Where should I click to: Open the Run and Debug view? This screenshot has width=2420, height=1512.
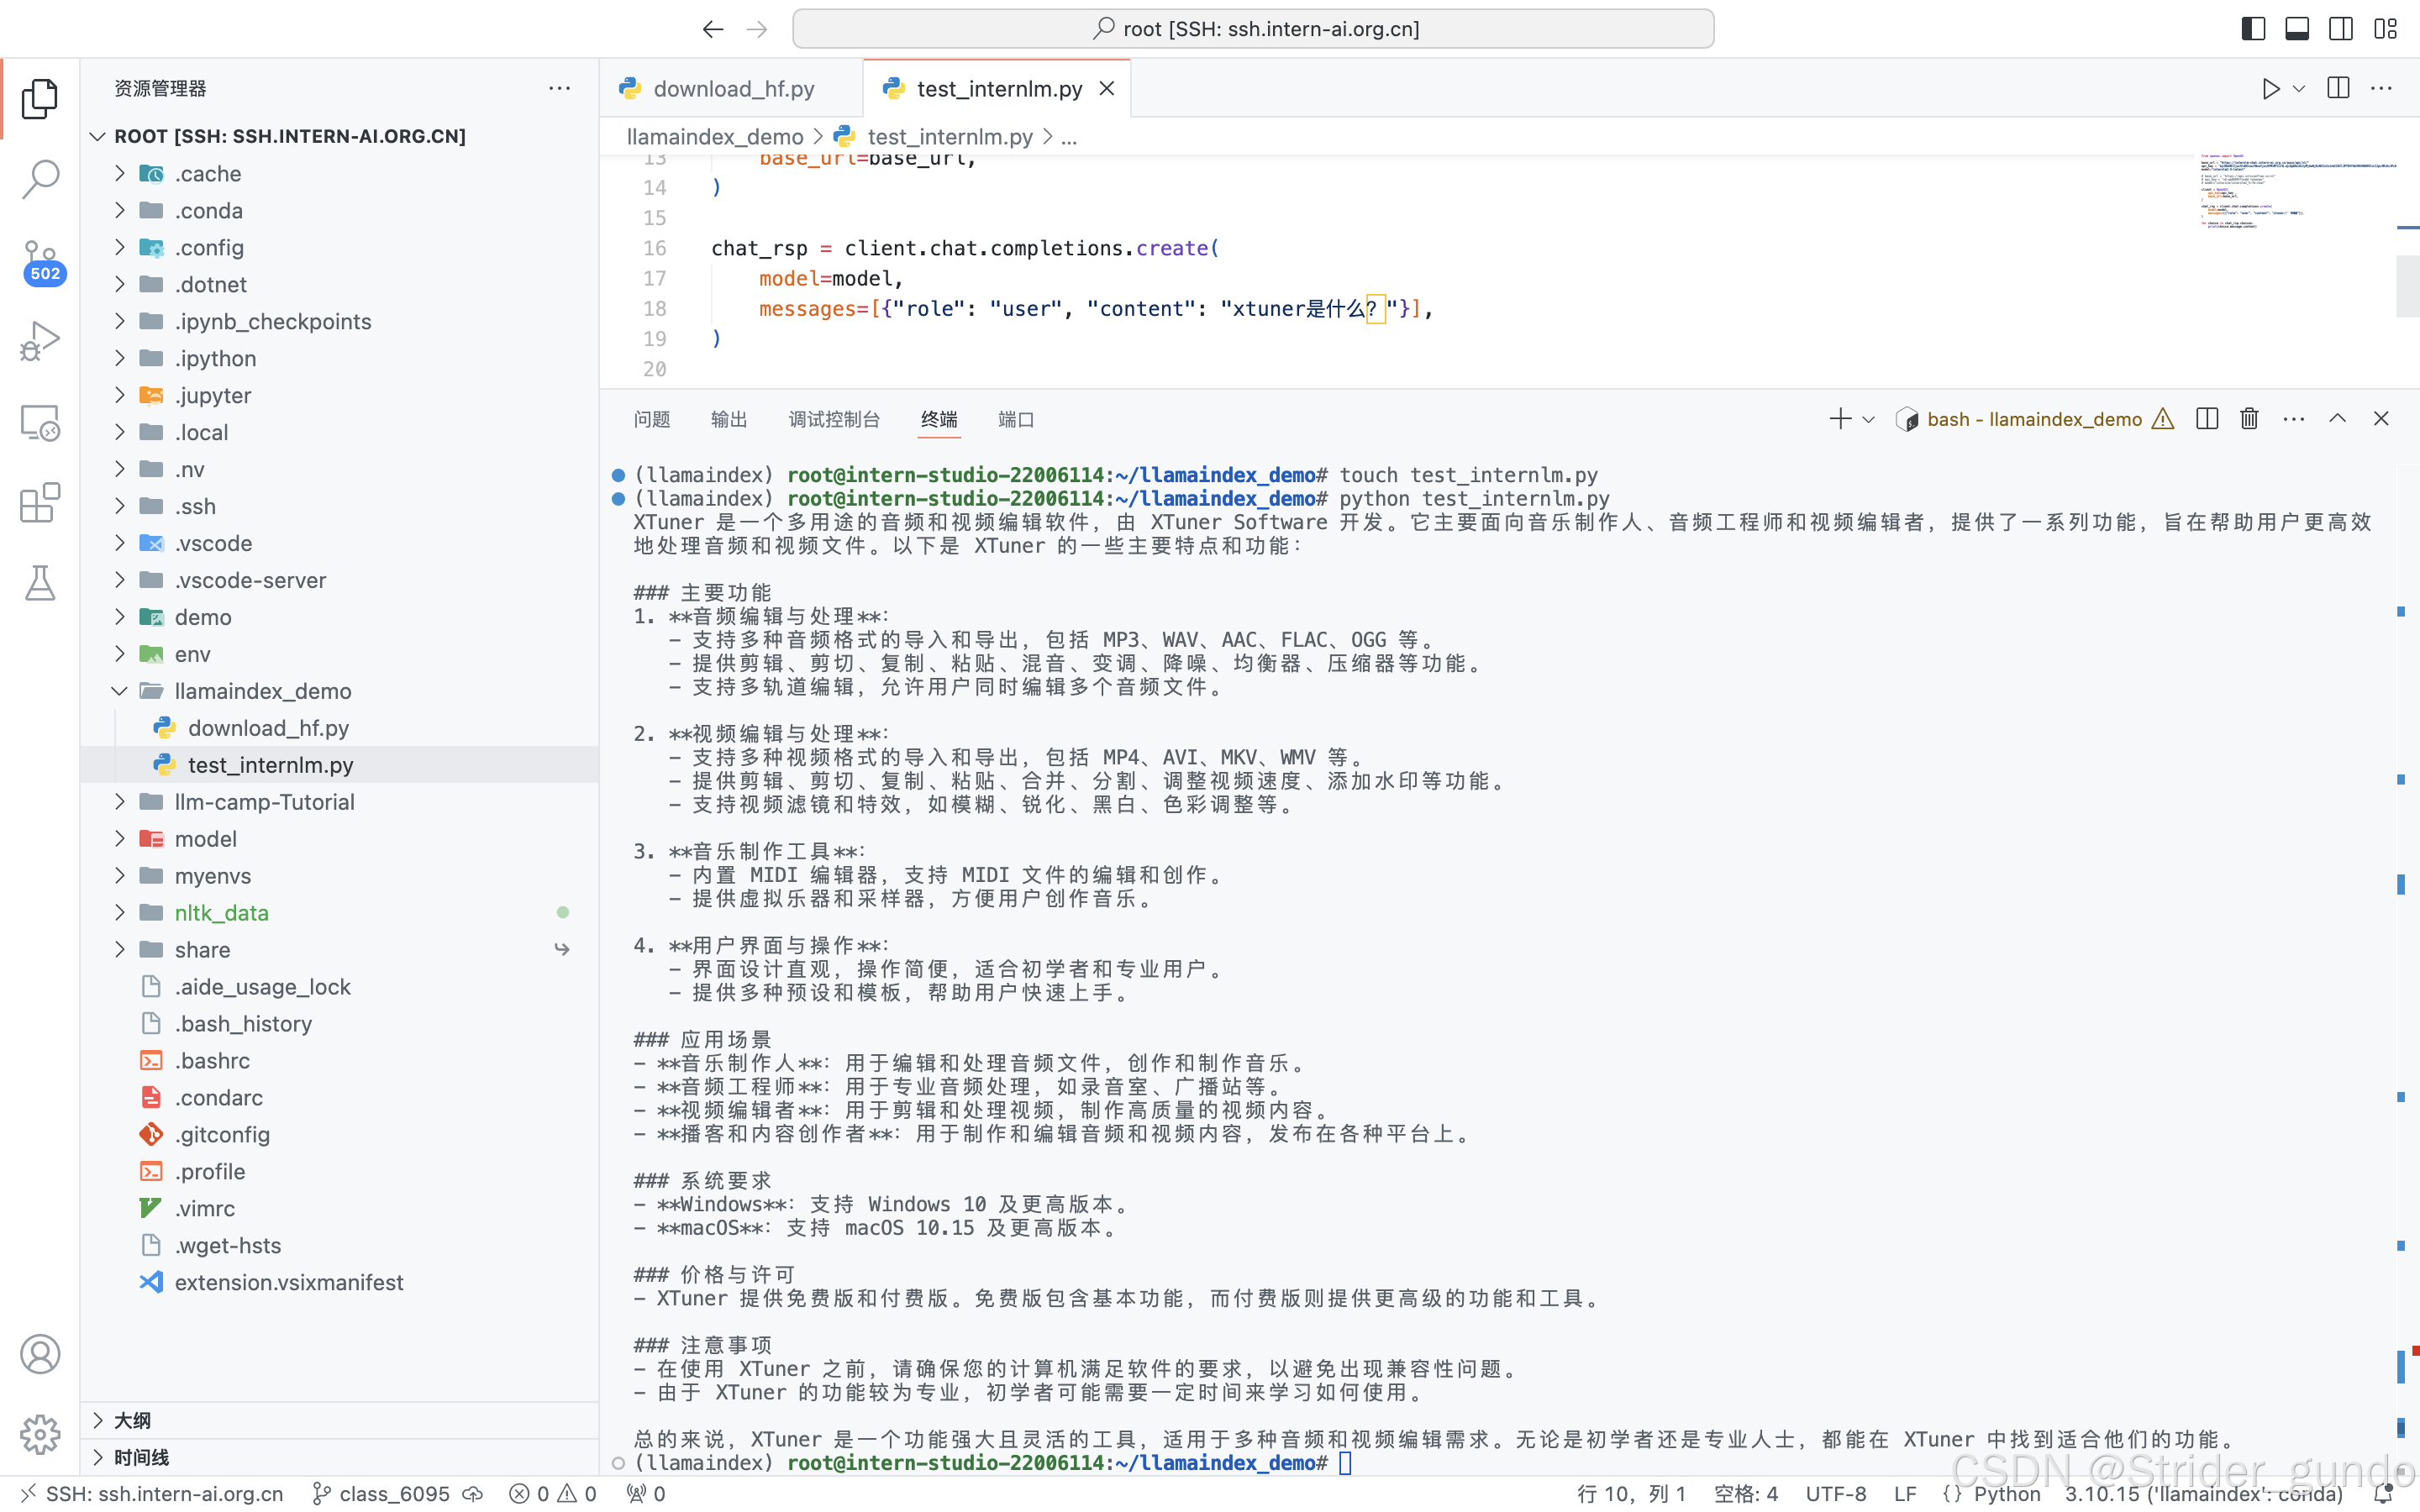click(x=40, y=341)
